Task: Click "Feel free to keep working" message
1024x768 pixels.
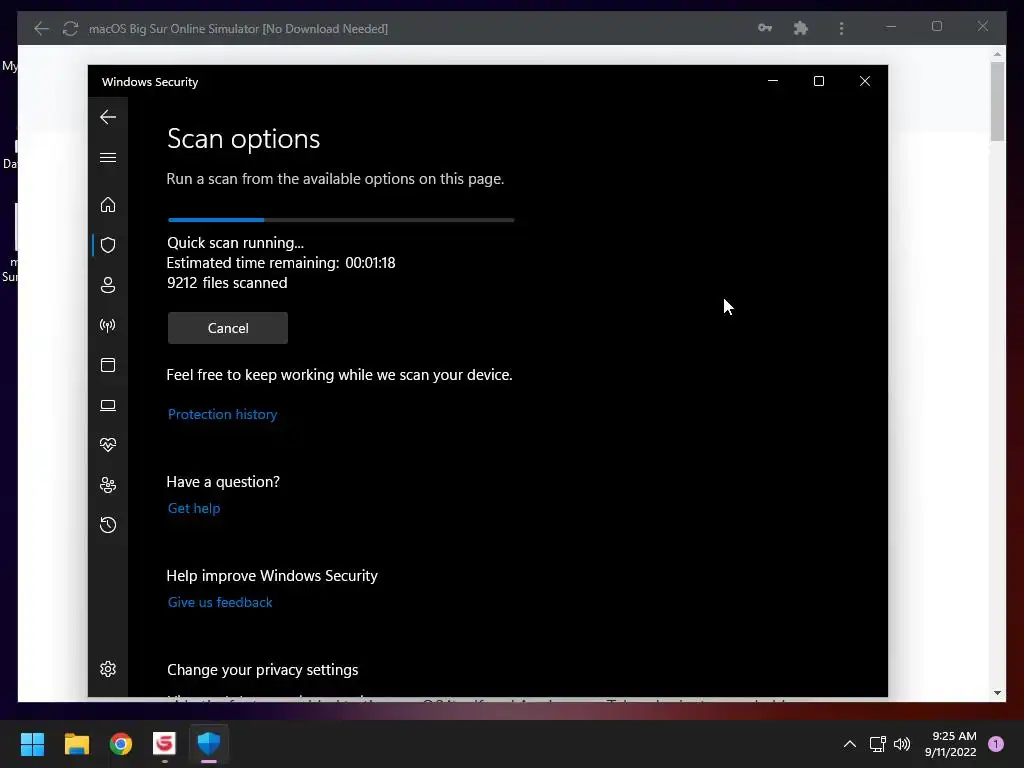Action: coord(340,375)
